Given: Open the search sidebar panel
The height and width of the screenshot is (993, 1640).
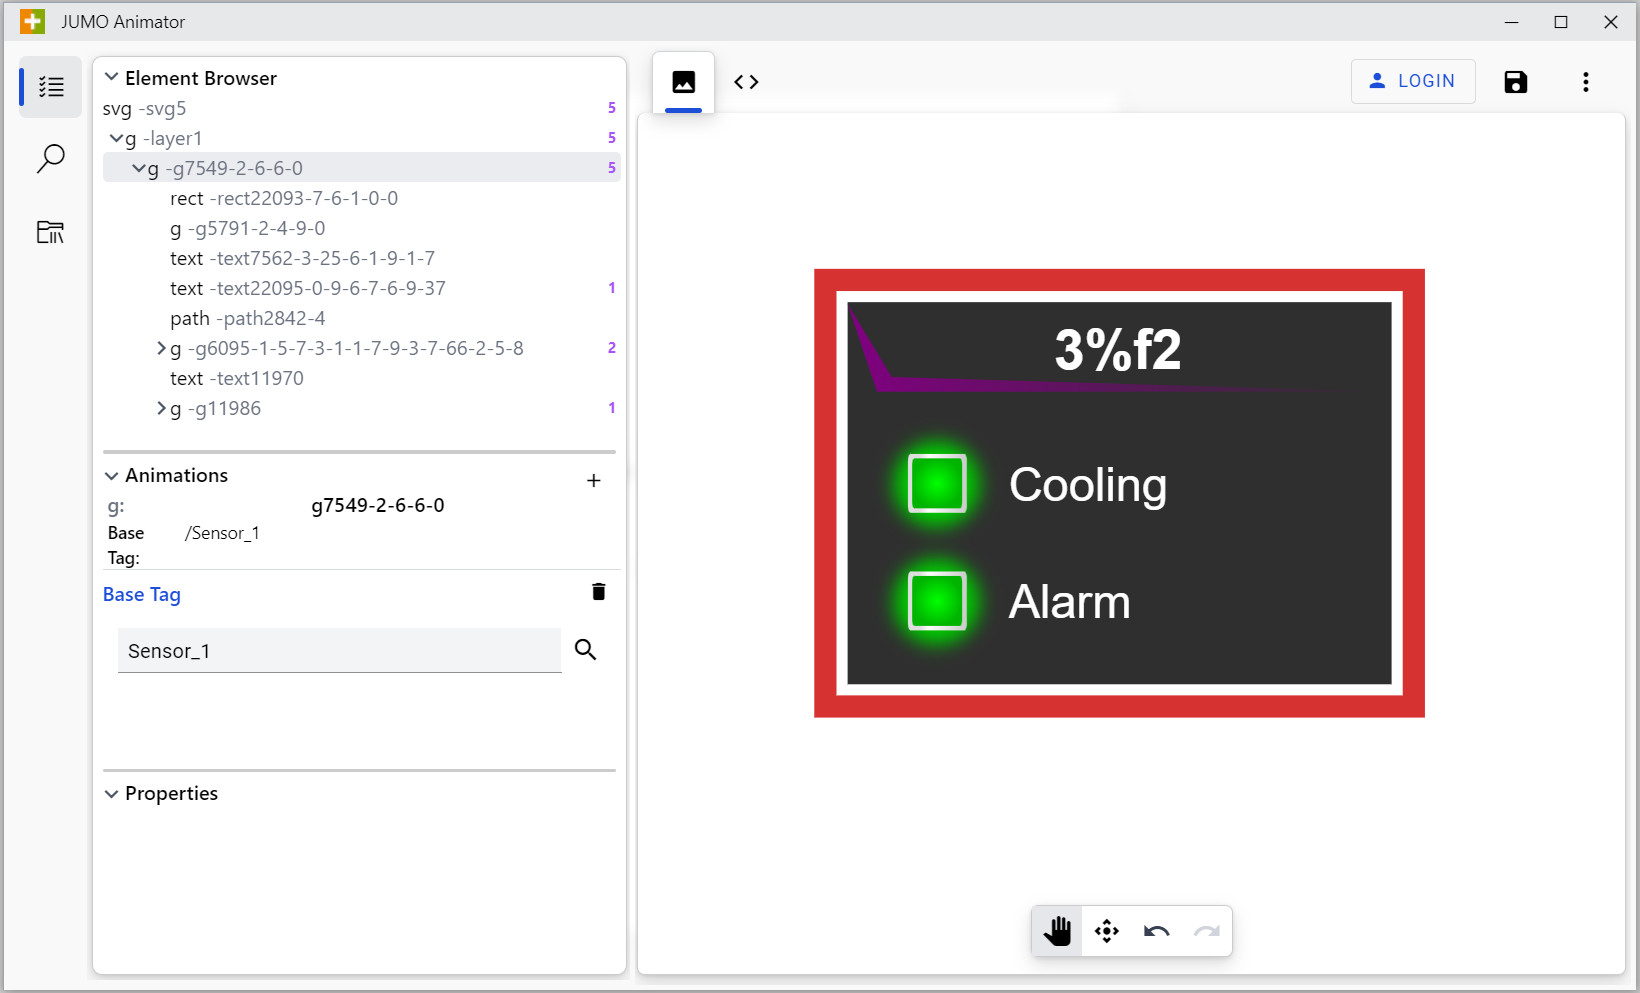Looking at the screenshot, I should pos(51,159).
